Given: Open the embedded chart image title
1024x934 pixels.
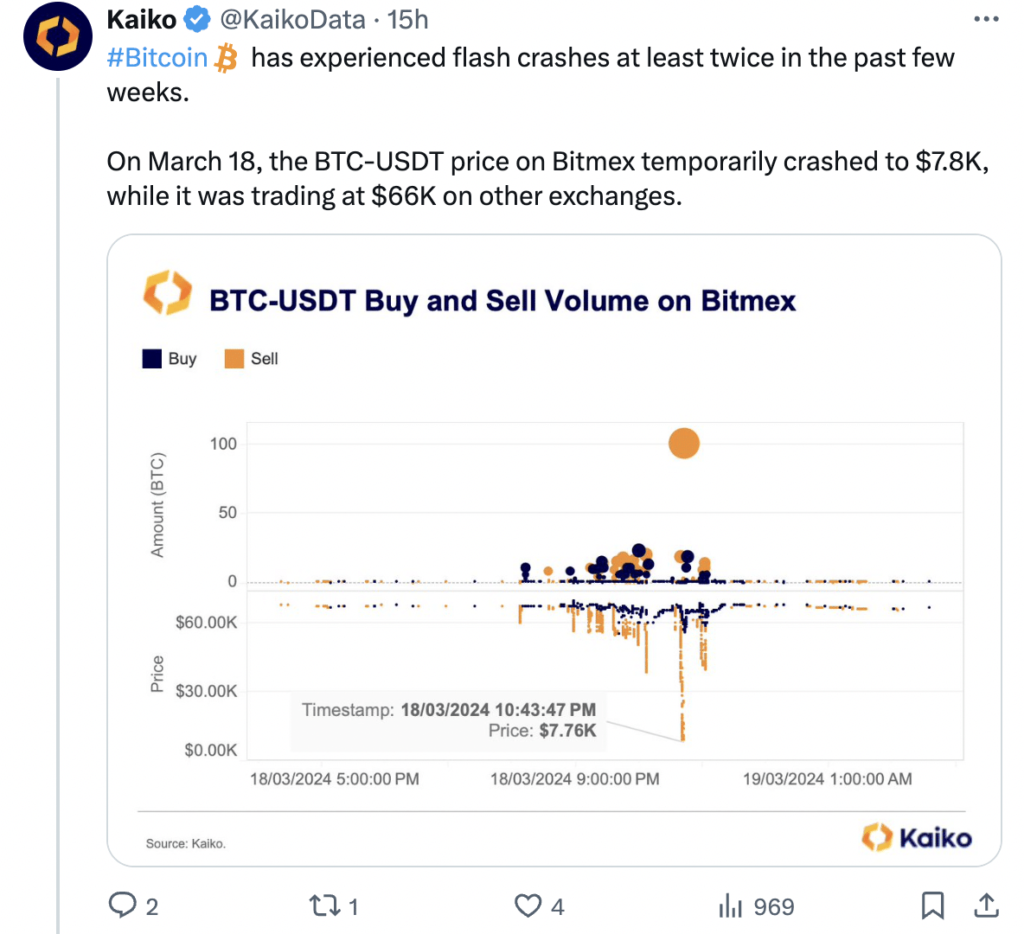Looking at the screenshot, I should tap(501, 301).
